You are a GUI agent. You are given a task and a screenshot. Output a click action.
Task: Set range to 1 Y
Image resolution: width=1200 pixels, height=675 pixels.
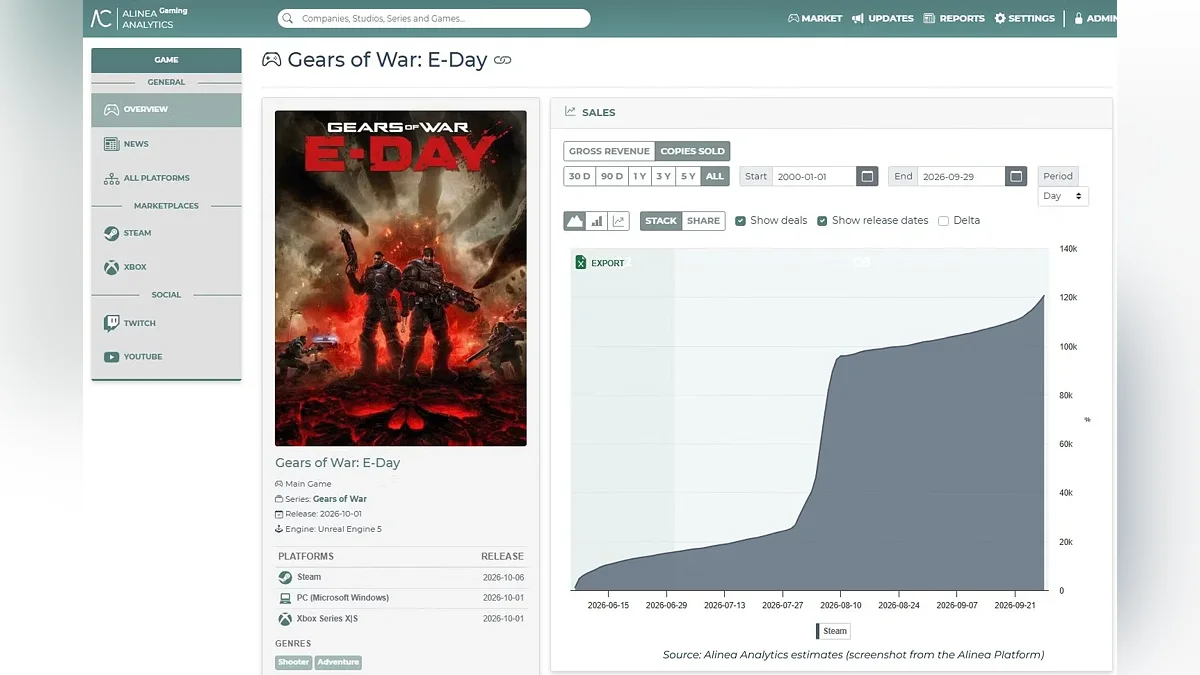pos(639,176)
